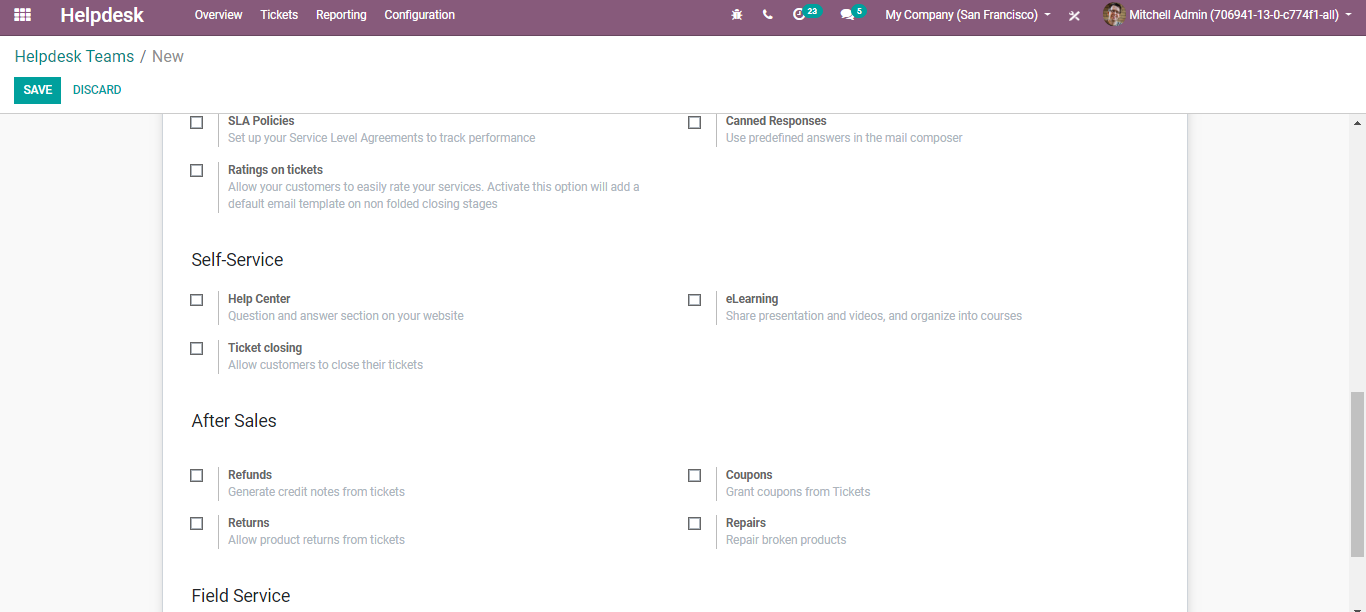
Task: Click the debug bug icon
Action: [x=737, y=15]
